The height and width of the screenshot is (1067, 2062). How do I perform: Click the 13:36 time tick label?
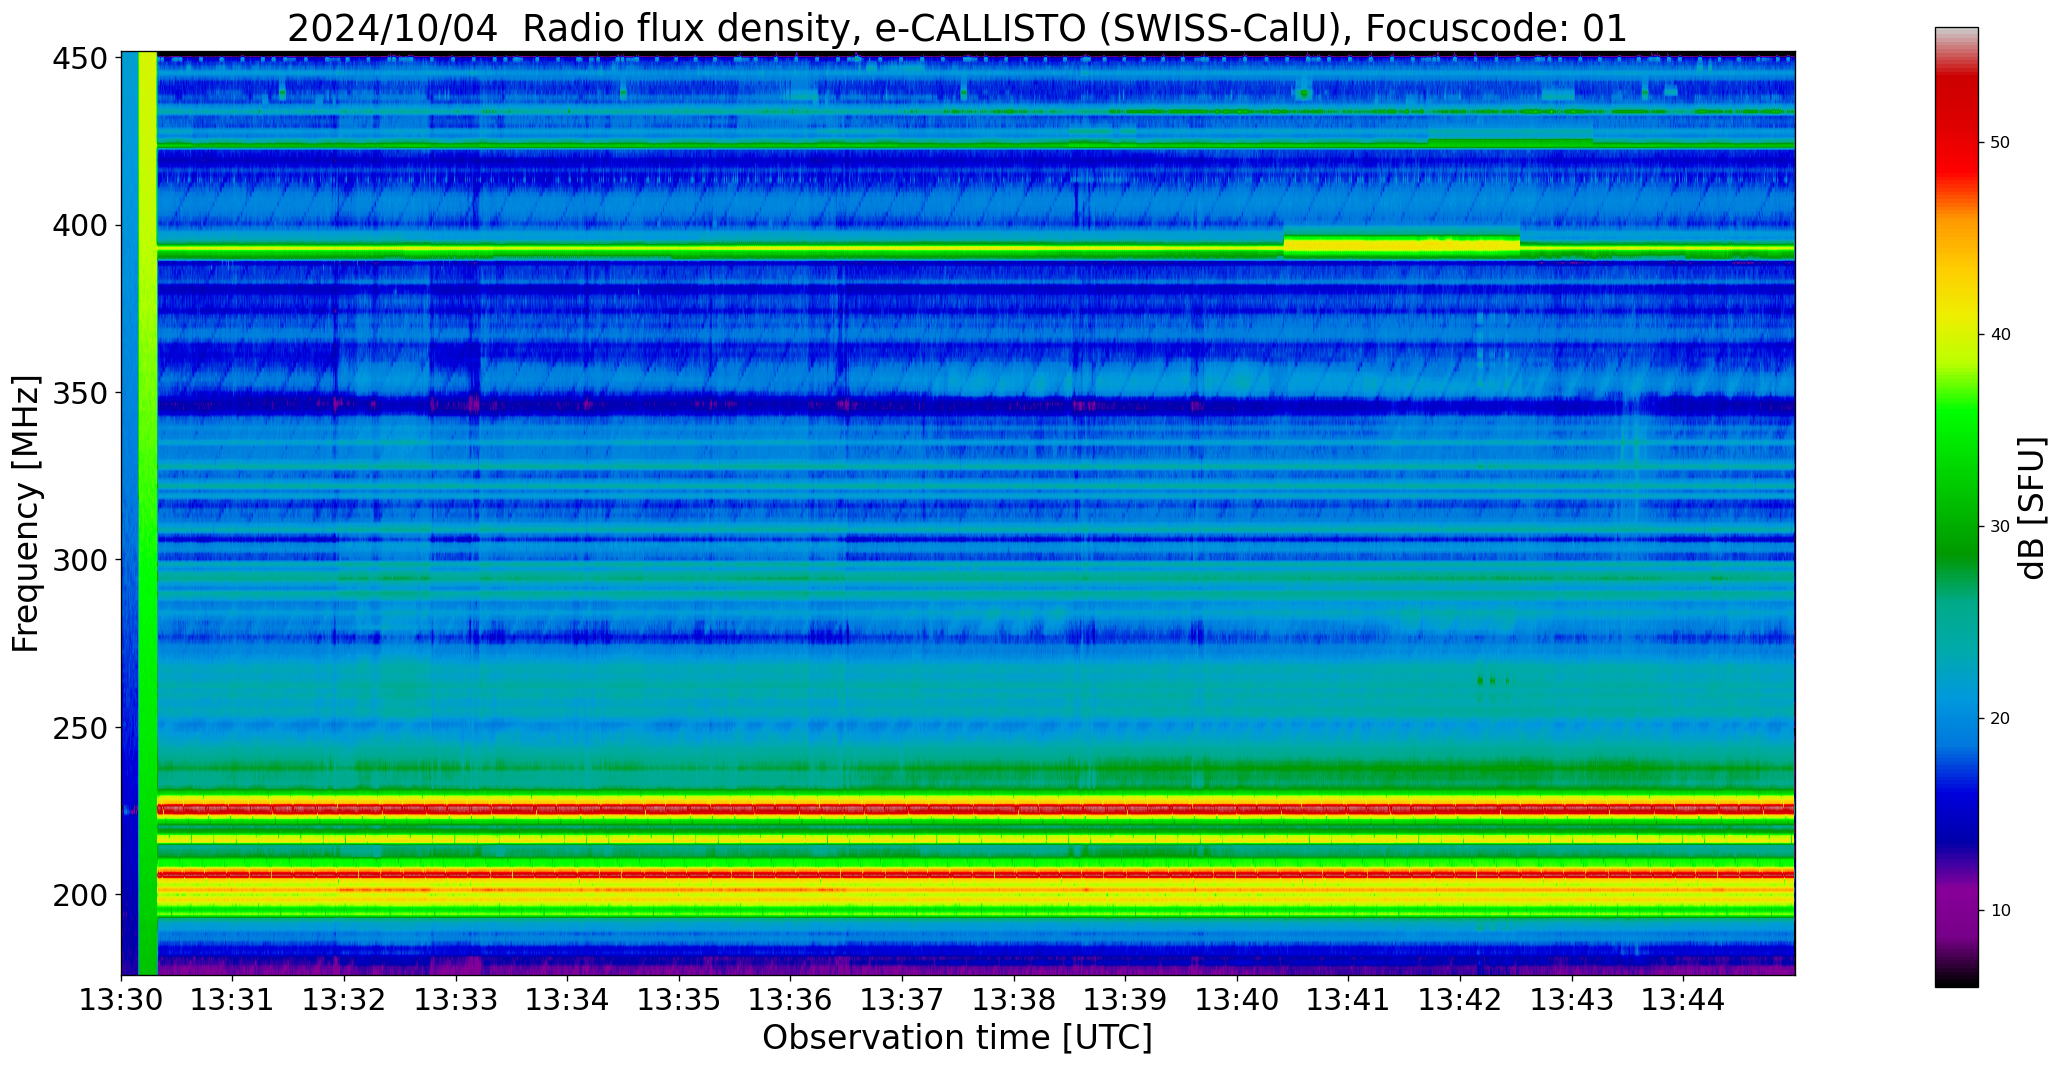791,999
